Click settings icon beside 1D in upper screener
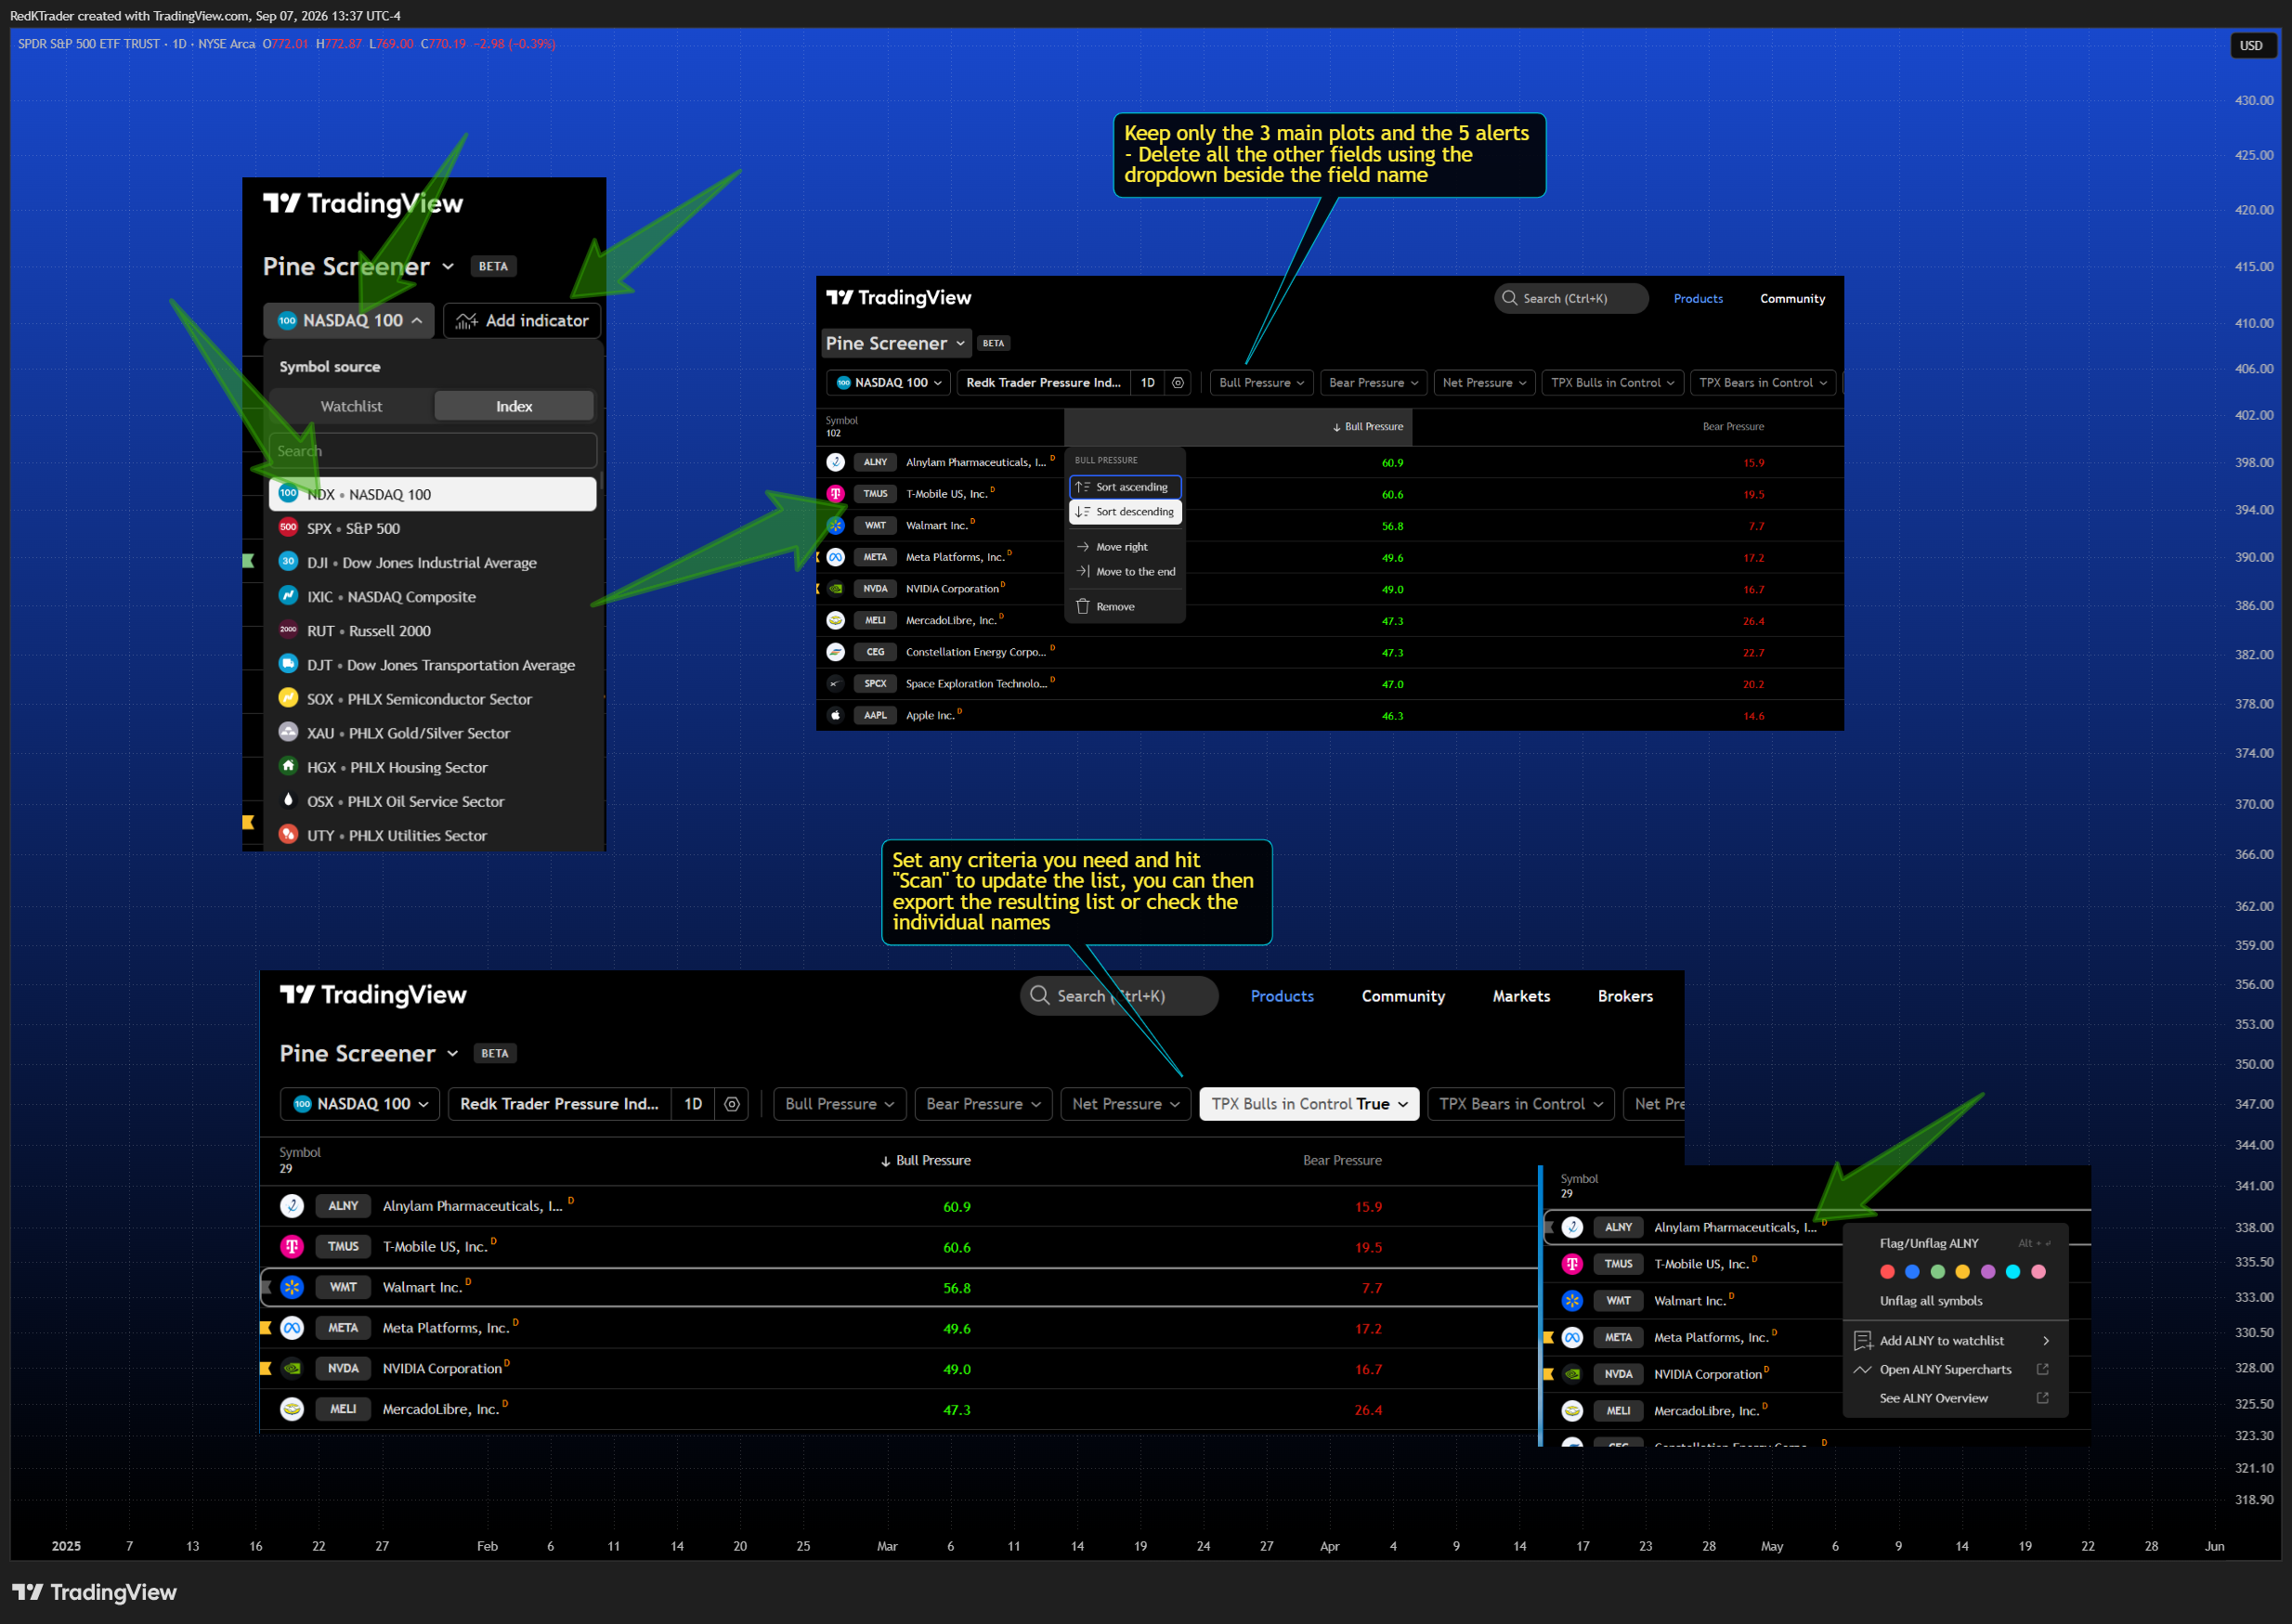 [1178, 383]
